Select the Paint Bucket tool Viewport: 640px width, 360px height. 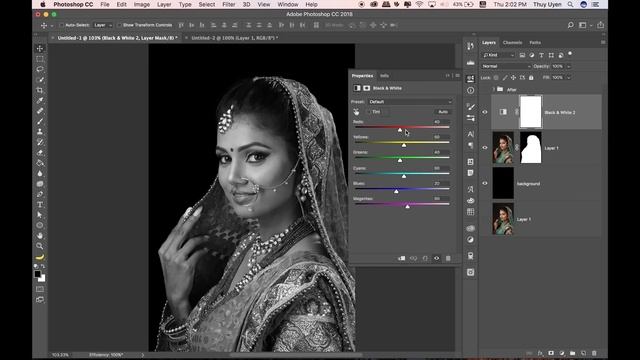[x=40, y=163]
